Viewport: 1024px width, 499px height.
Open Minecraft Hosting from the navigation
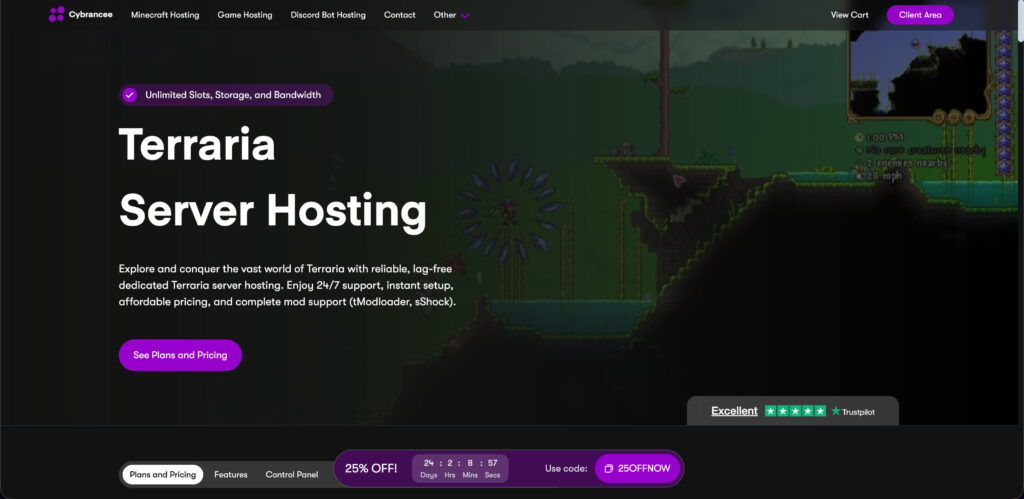point(165,15)
